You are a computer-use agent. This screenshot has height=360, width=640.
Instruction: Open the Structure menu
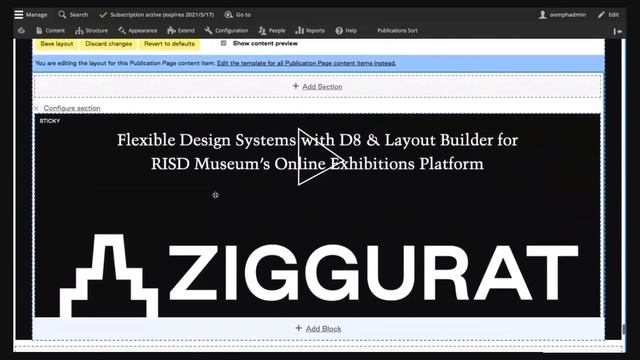[x=91, y=31]
